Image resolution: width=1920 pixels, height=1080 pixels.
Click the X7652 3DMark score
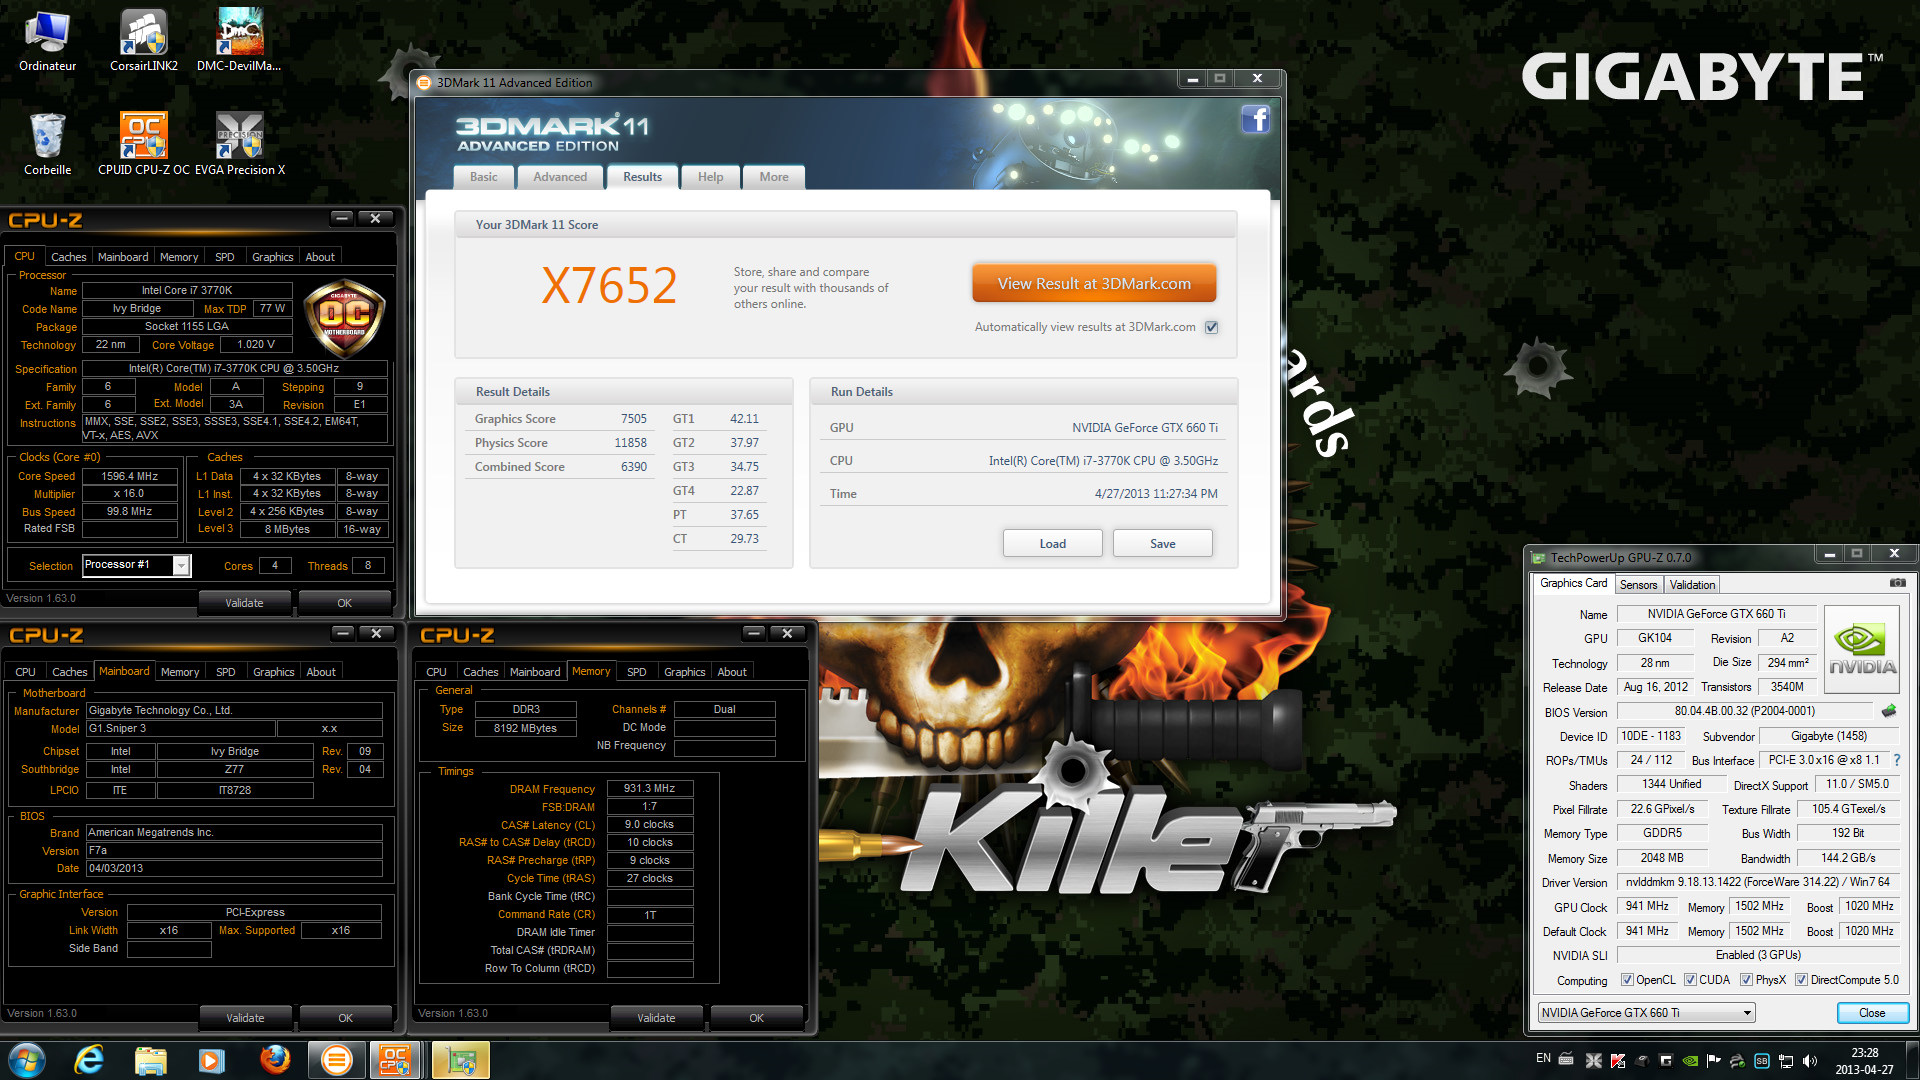point(609,286)
